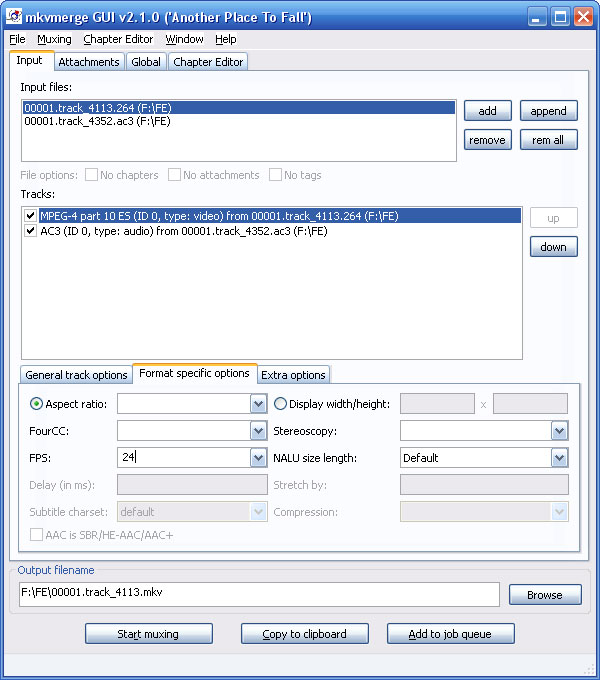Switch to the Attachments tab
The width and height of the screenshot is (600, 680).
pos(89,62)
